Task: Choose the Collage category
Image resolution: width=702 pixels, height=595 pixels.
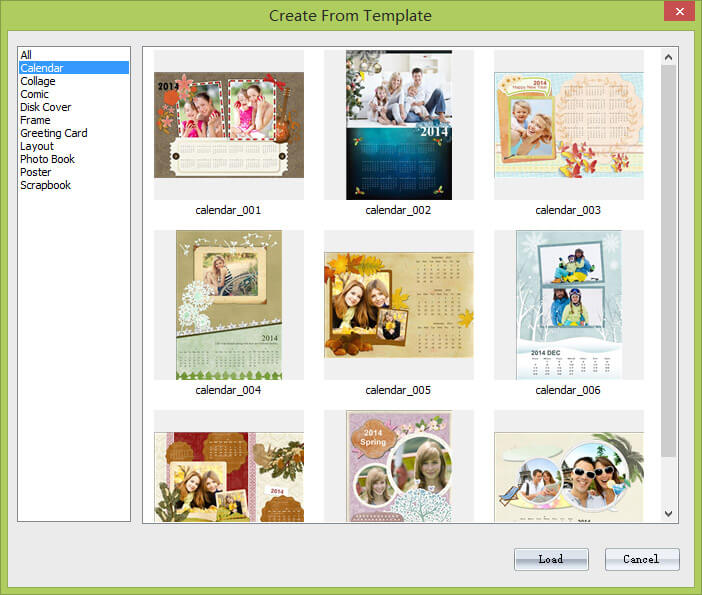Action: point(74,81)
